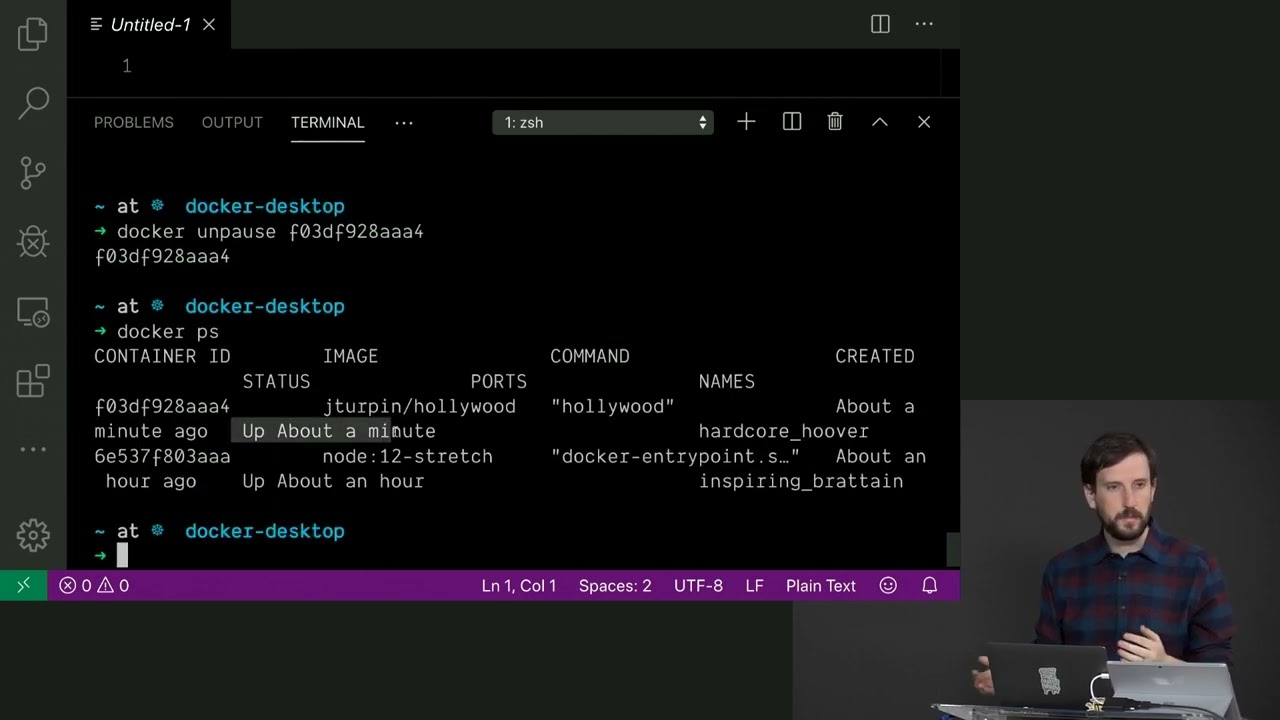Switch to the OUTPUT panel tab
Screen dimensions: 1280x720
click(232, 122)
